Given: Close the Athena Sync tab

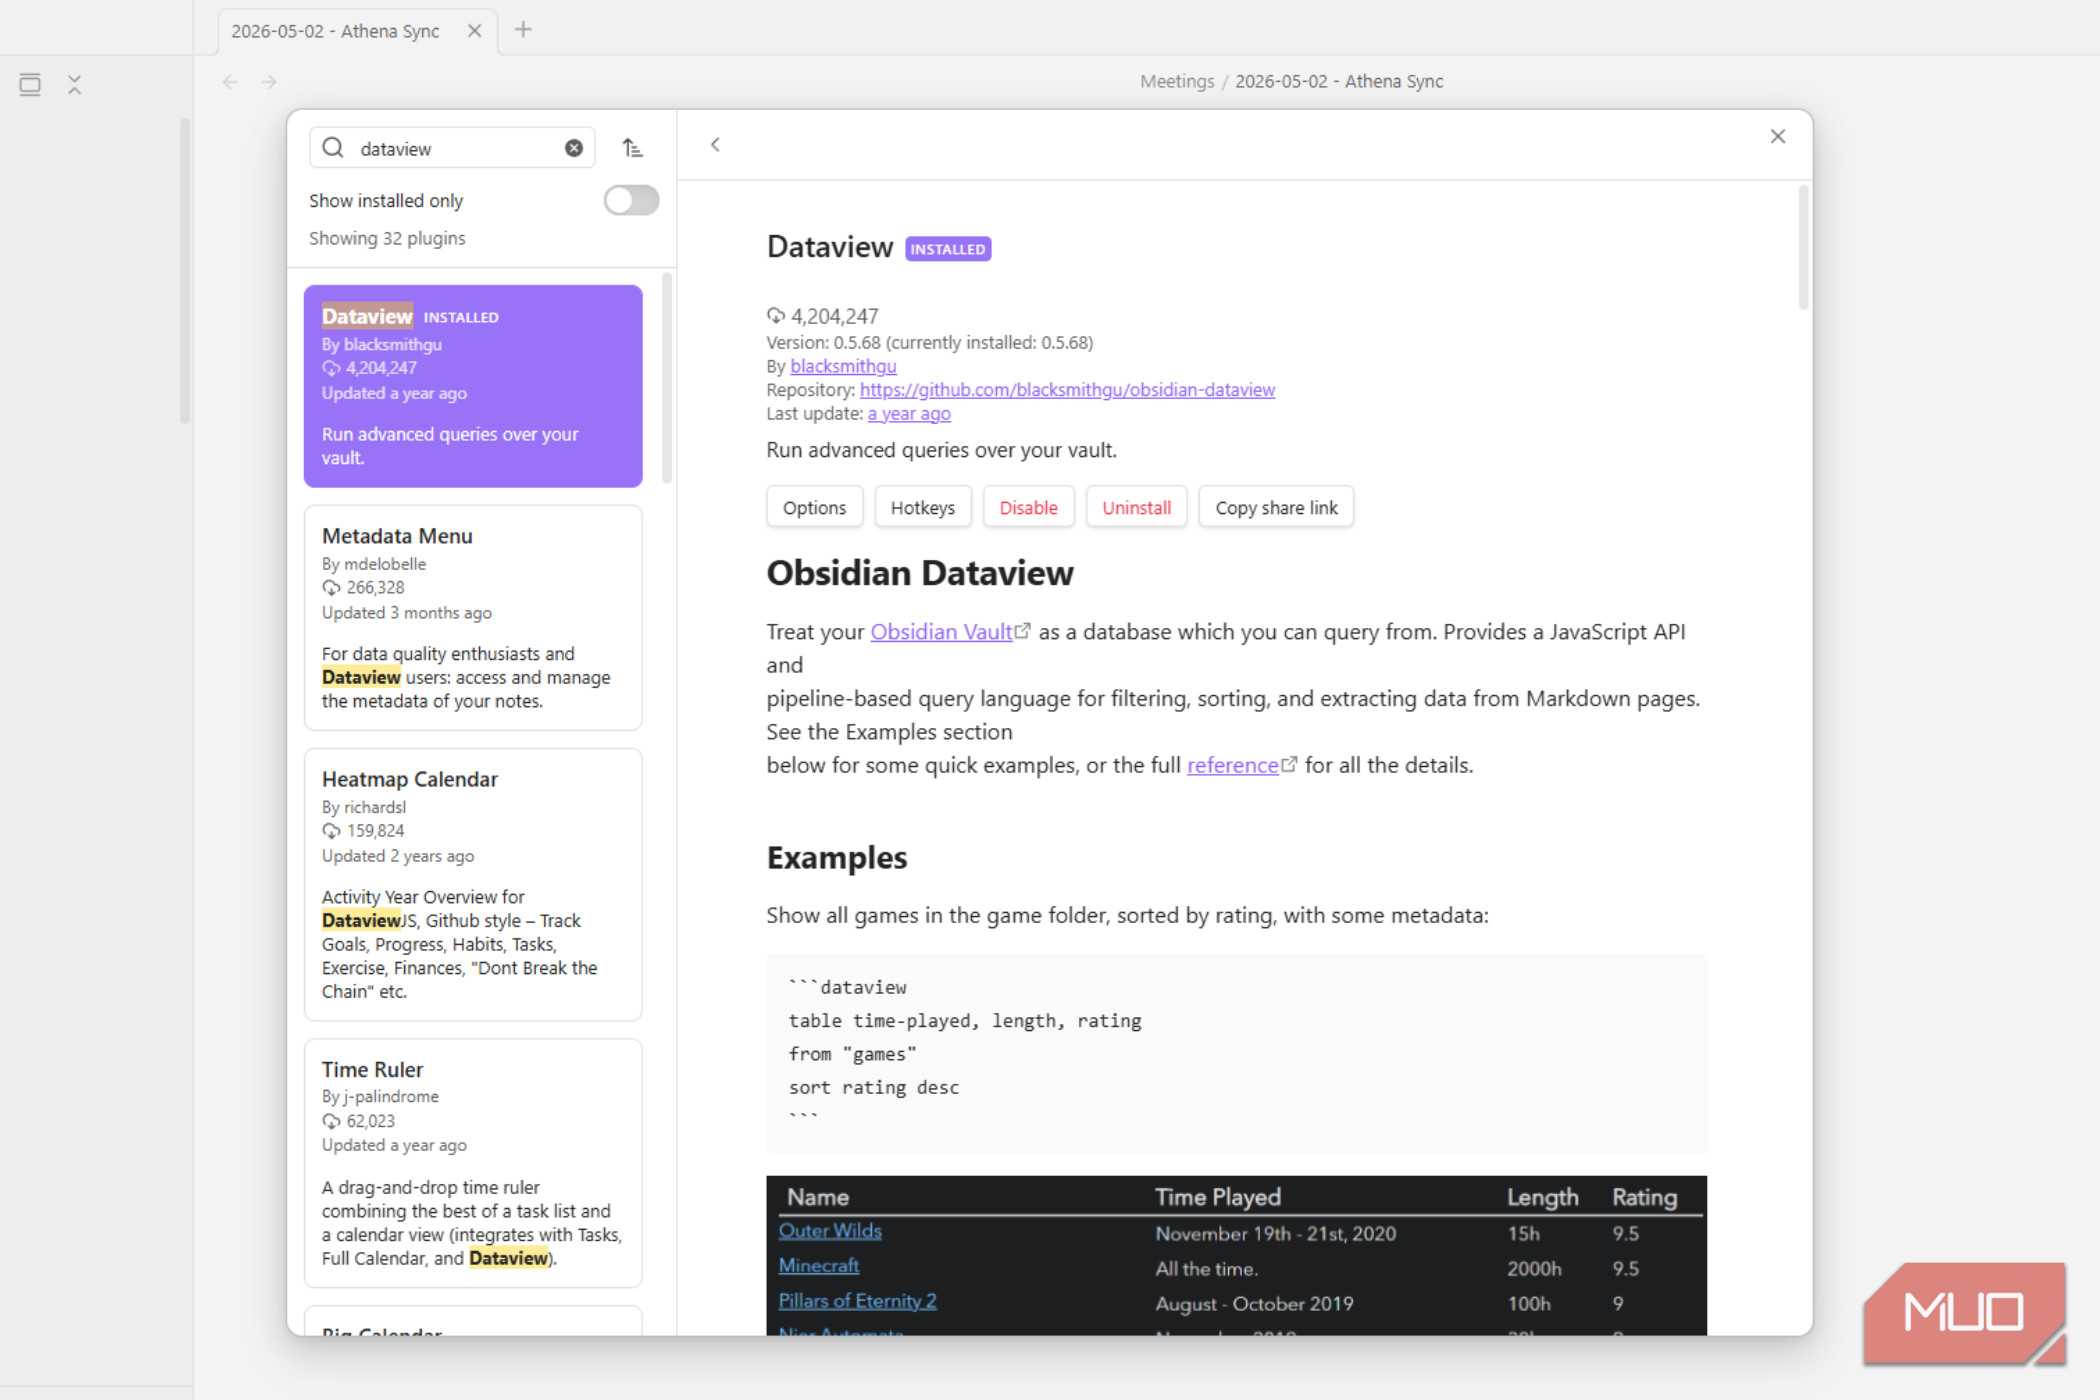Looking at the screenshot, I should point(474,31).
